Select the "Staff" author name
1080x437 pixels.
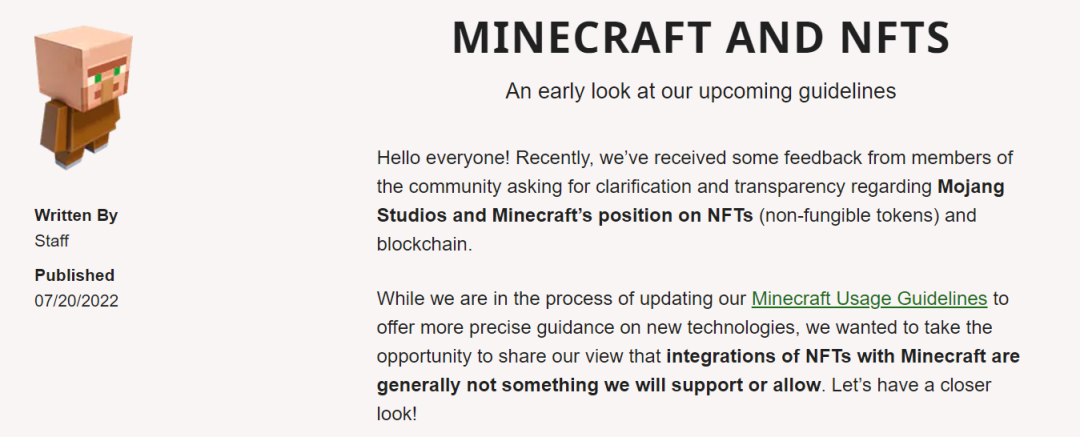(x=52, y=240)
